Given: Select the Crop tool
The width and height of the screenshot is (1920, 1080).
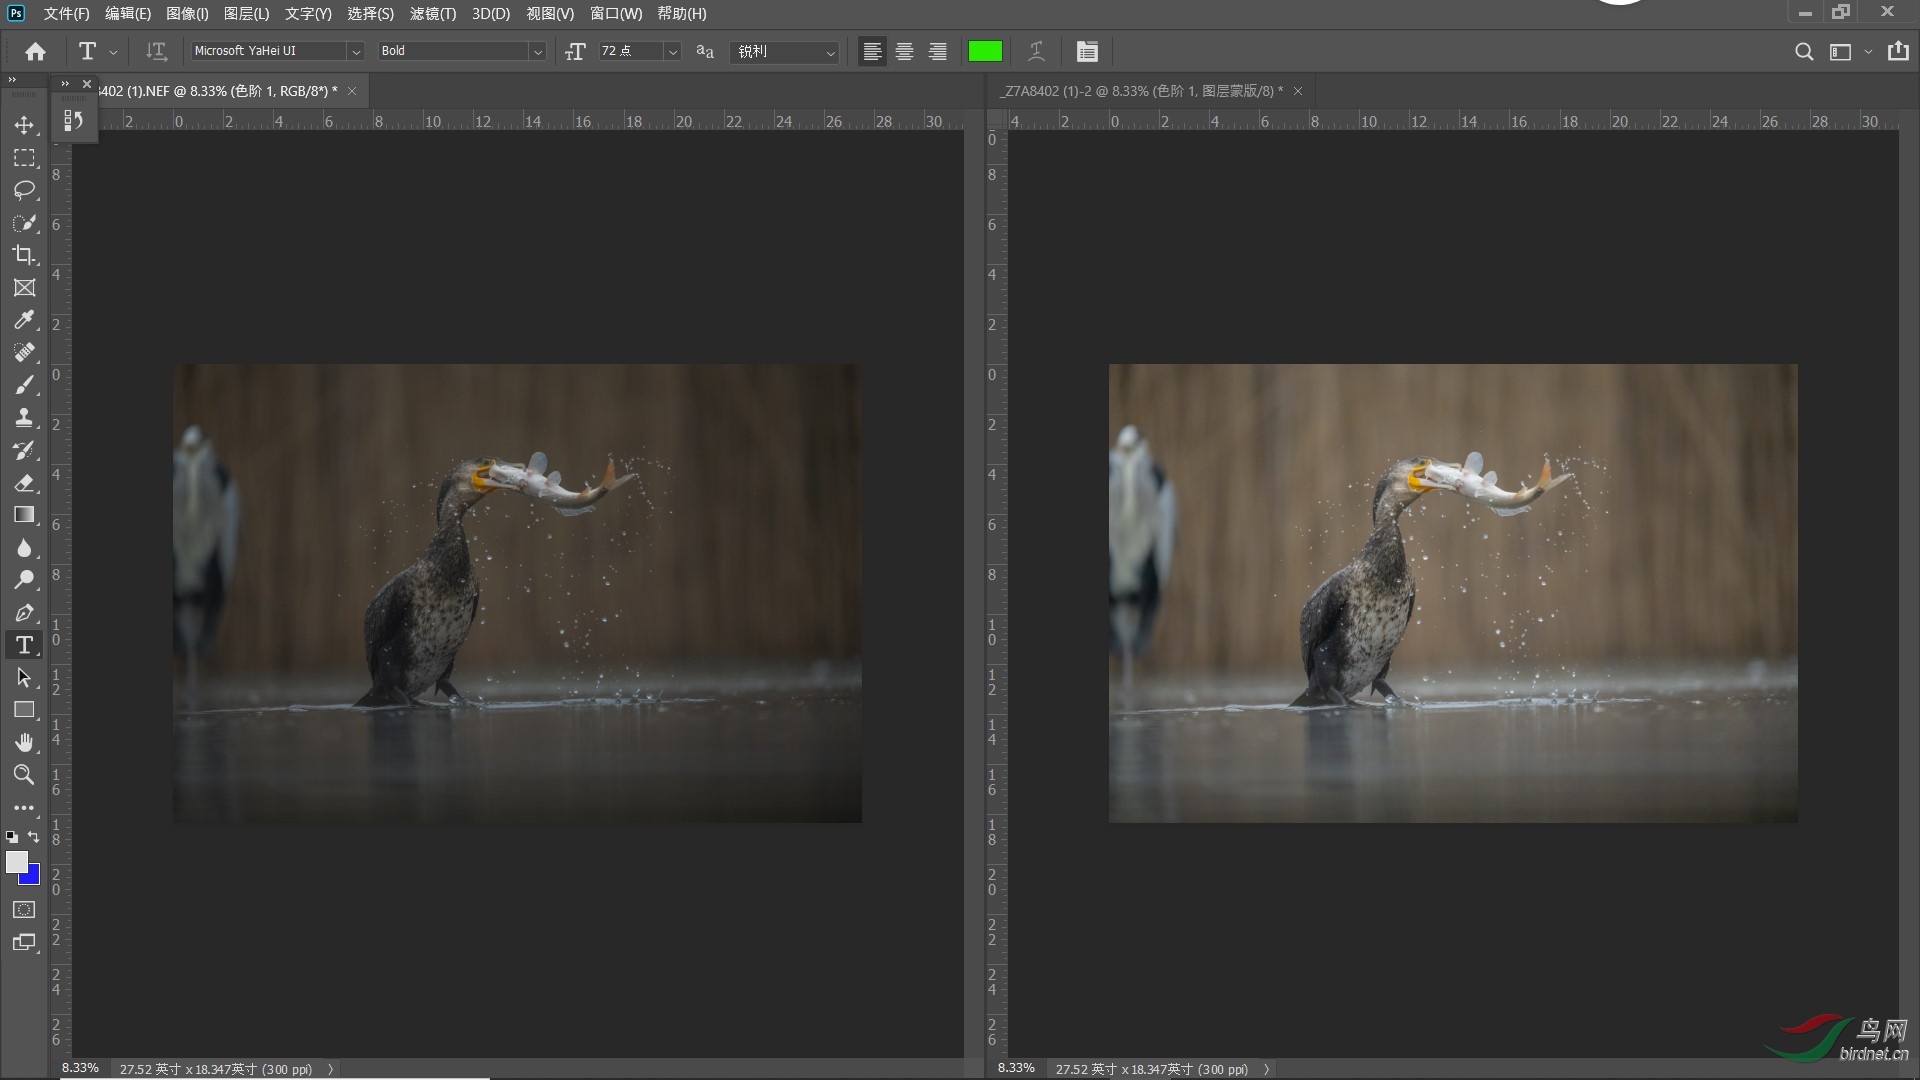Looking at the screenshot, I should tap(24, 255).
